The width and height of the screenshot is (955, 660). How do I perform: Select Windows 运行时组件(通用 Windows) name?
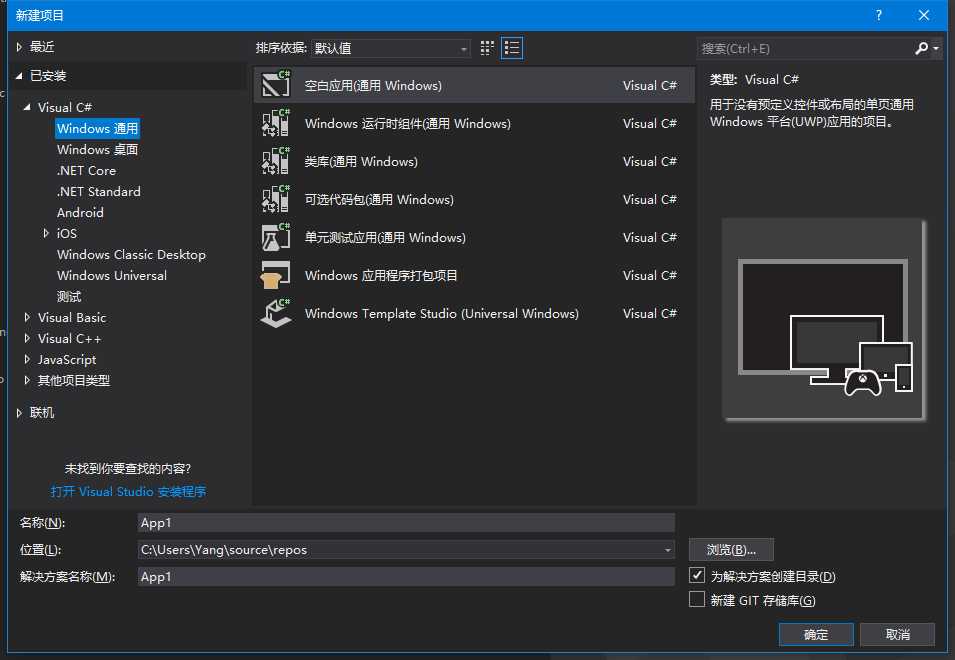coord(407,124)
